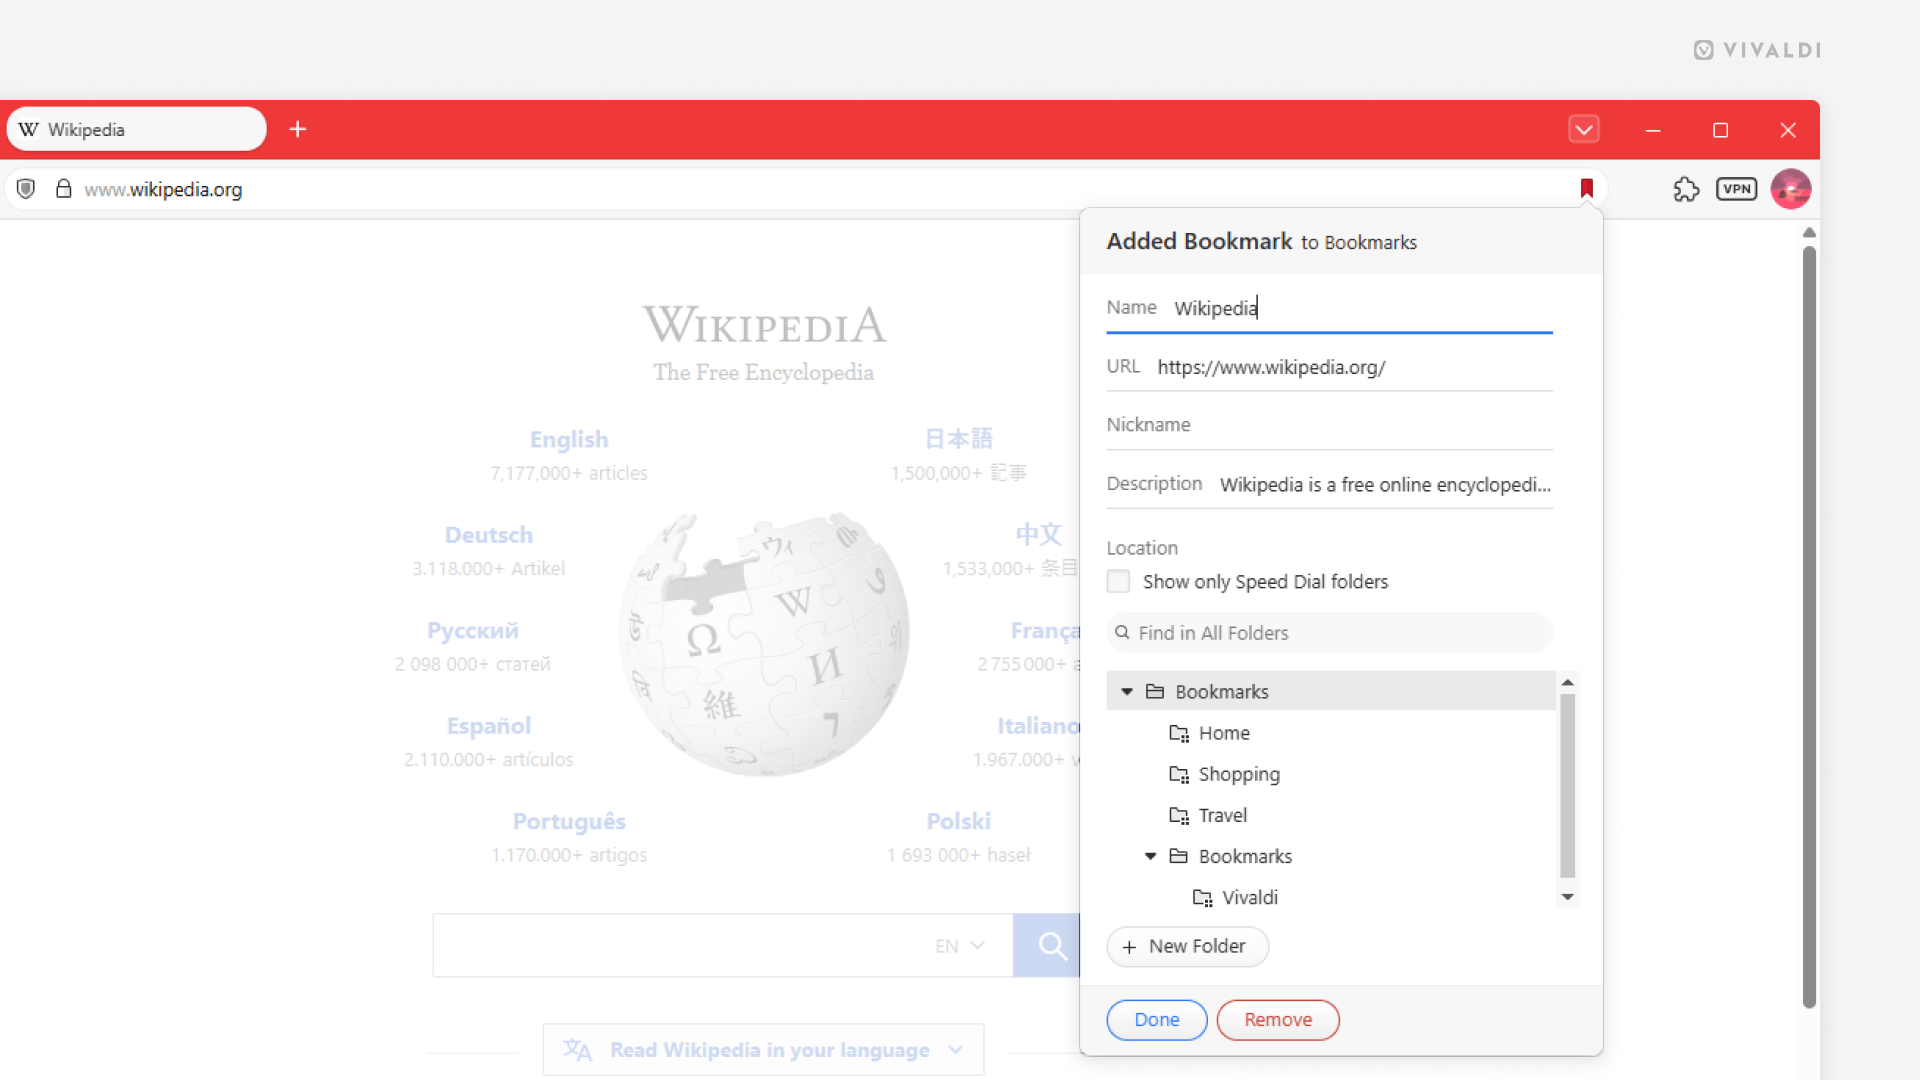
Task: Click the address bar URL text
Action: point(163,189)
